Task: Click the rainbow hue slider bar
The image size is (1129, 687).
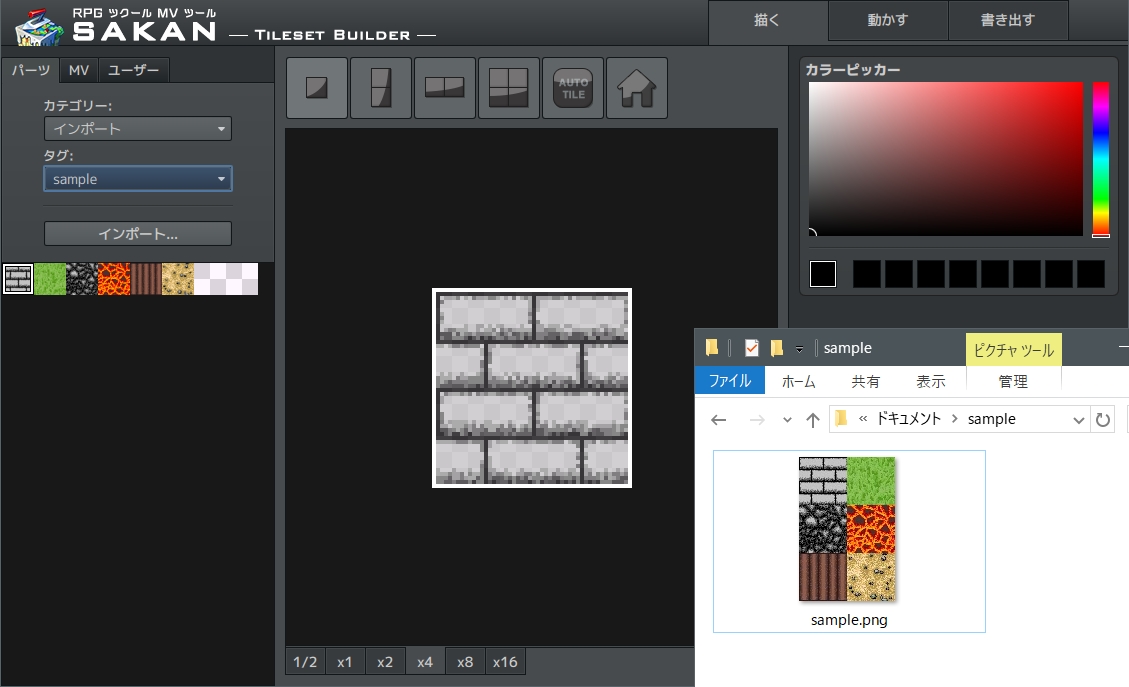Action: click(1100, 158)
